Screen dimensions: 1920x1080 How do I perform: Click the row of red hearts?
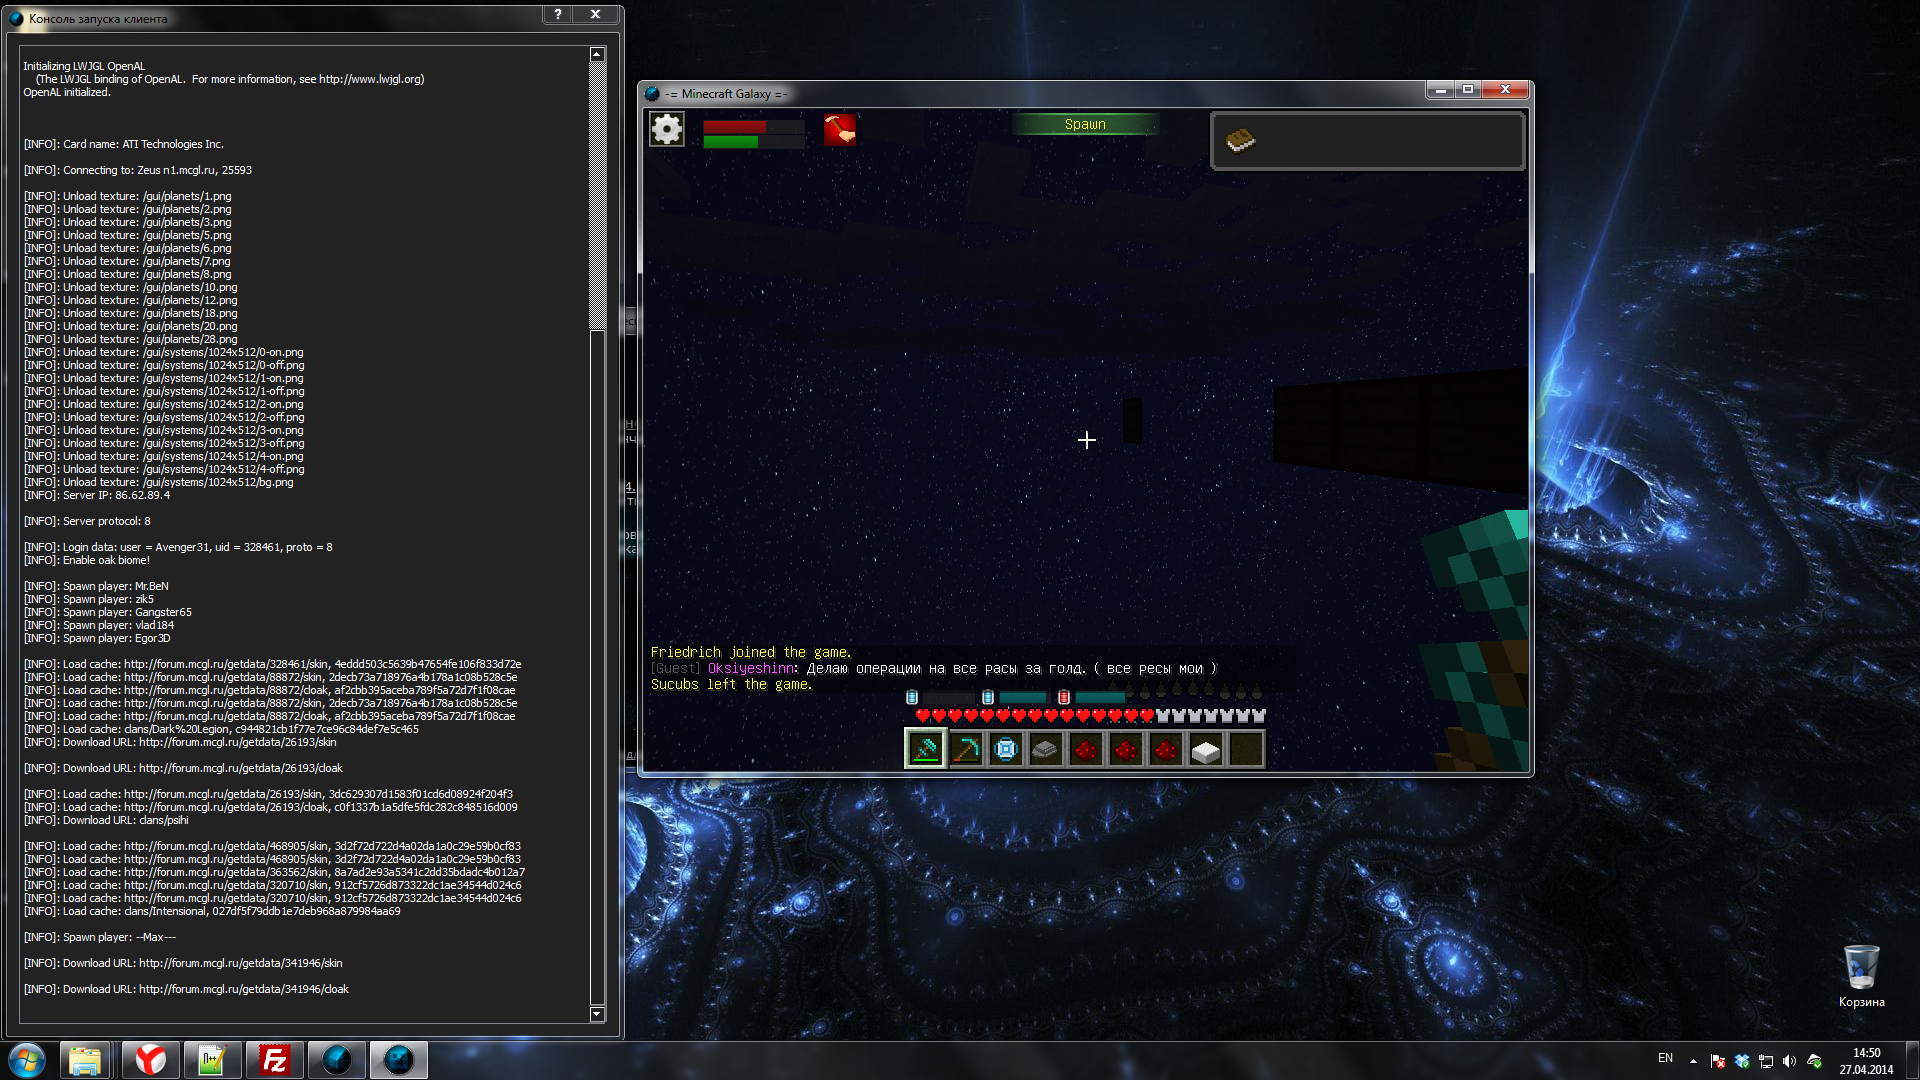tap(1035, 716)
